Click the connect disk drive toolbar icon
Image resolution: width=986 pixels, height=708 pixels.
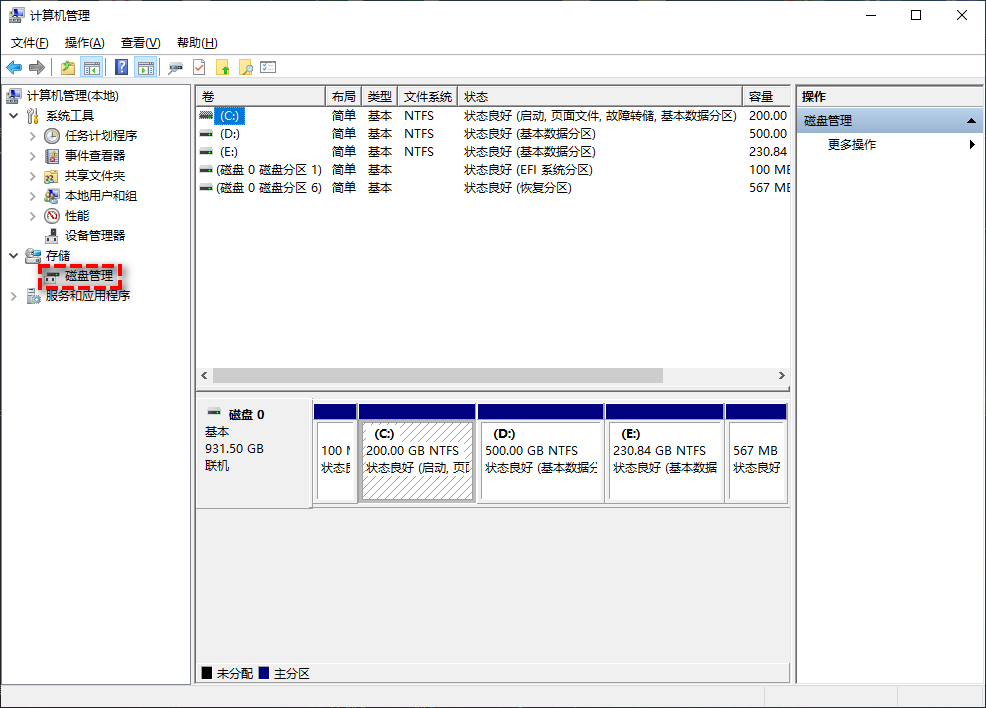pyautogui.click(x=176, y=67)
